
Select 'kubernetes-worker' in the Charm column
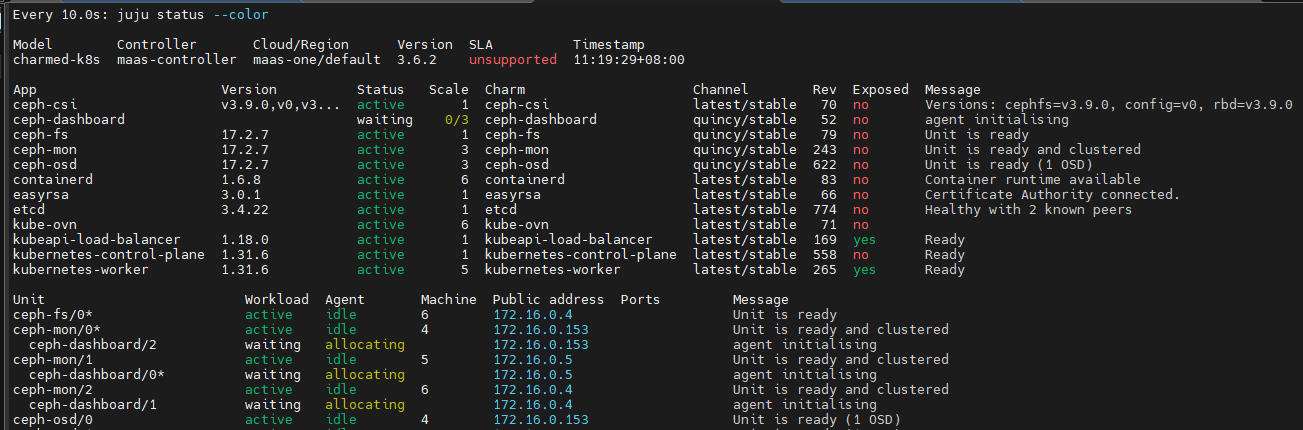pyautogui.click(x=553, y=270)
